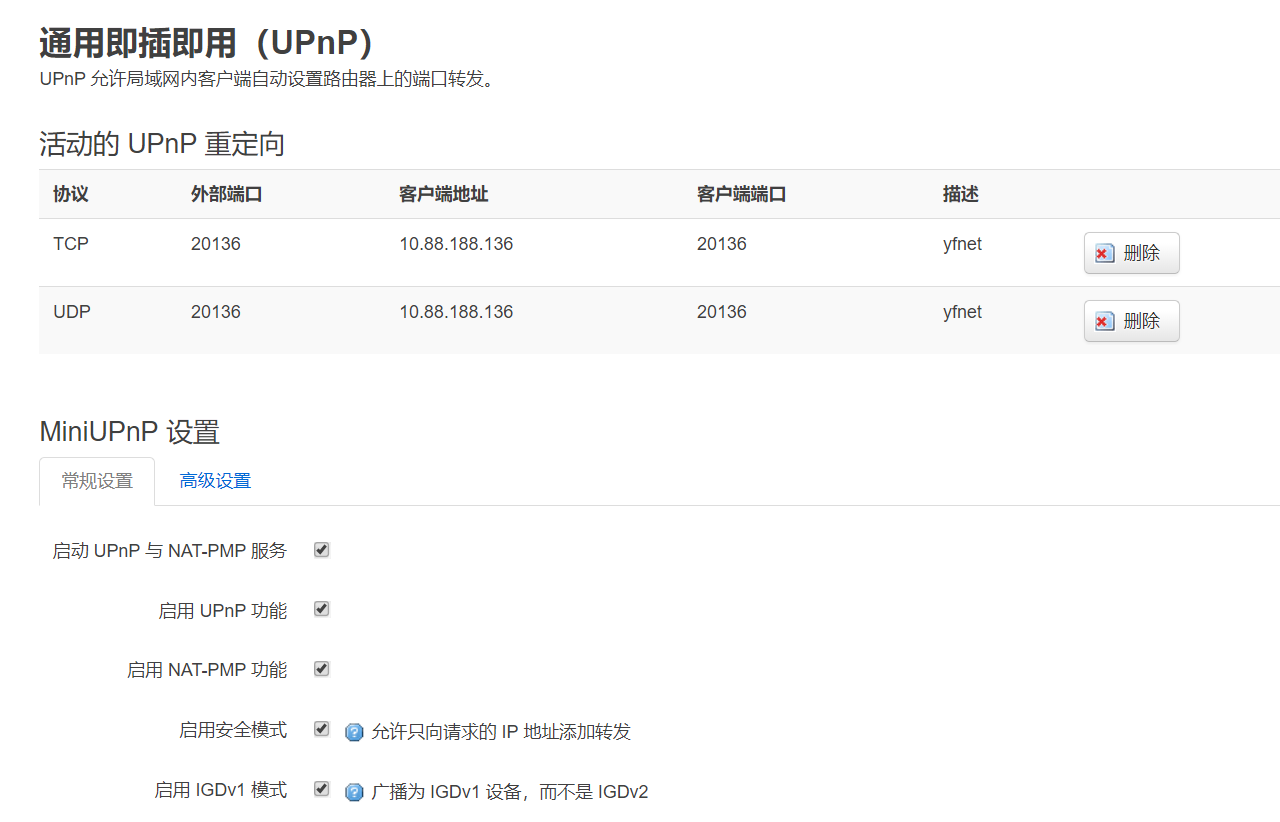The height and width of the screenshot is (822, 1280).
Task: Select the 常规设置 tab
Action: [x=96, y=481]
